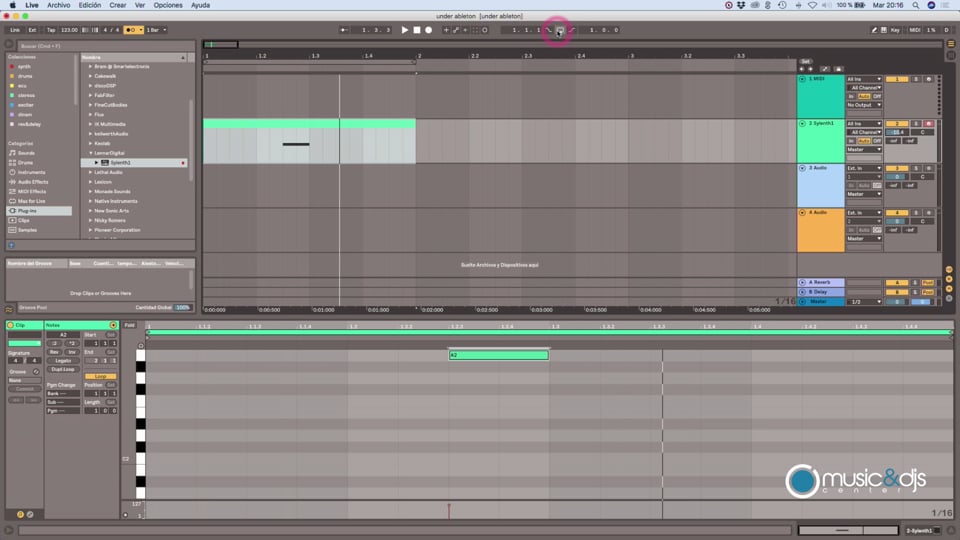This screenshot has width=960, height=540.
Task: Expand the Sylenth1 plug-in entry
Action: click(96, 163)
